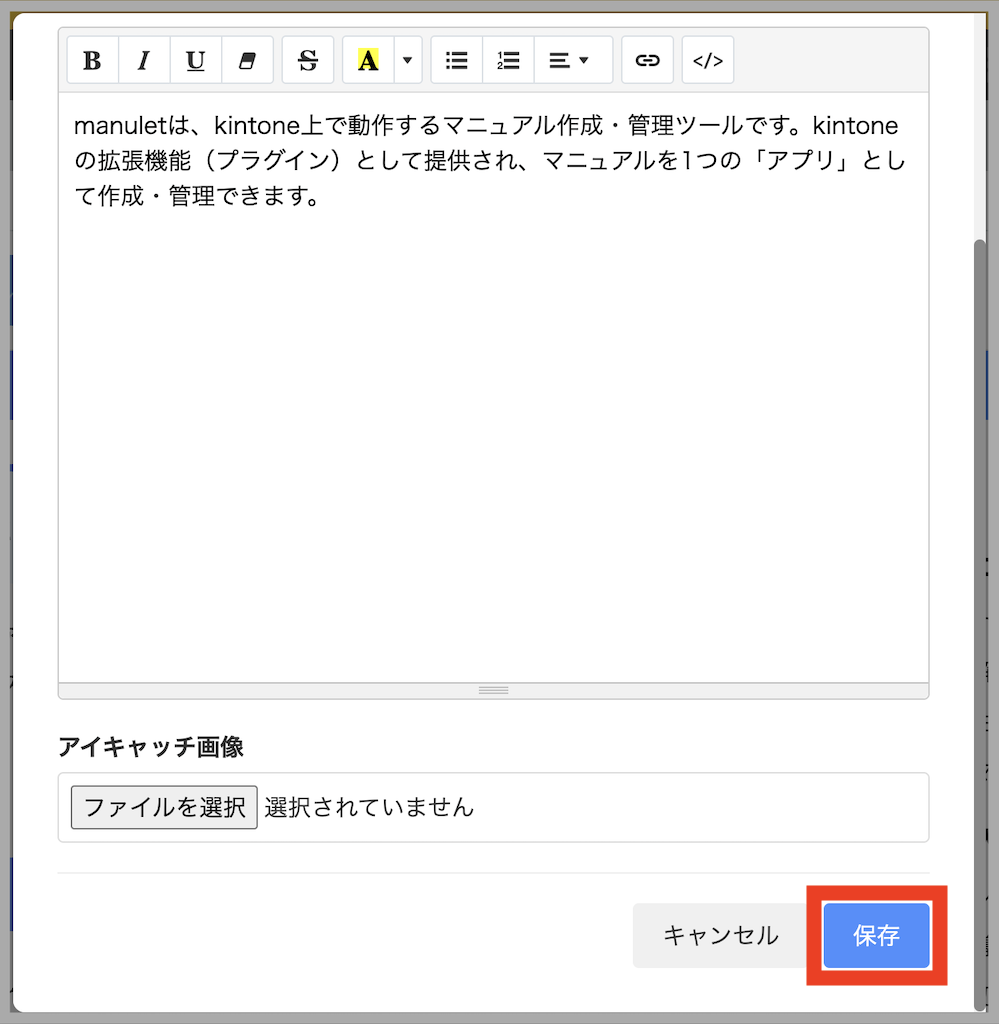
Task: Expand the paragraph alignment dropdown
Action: 573,60
